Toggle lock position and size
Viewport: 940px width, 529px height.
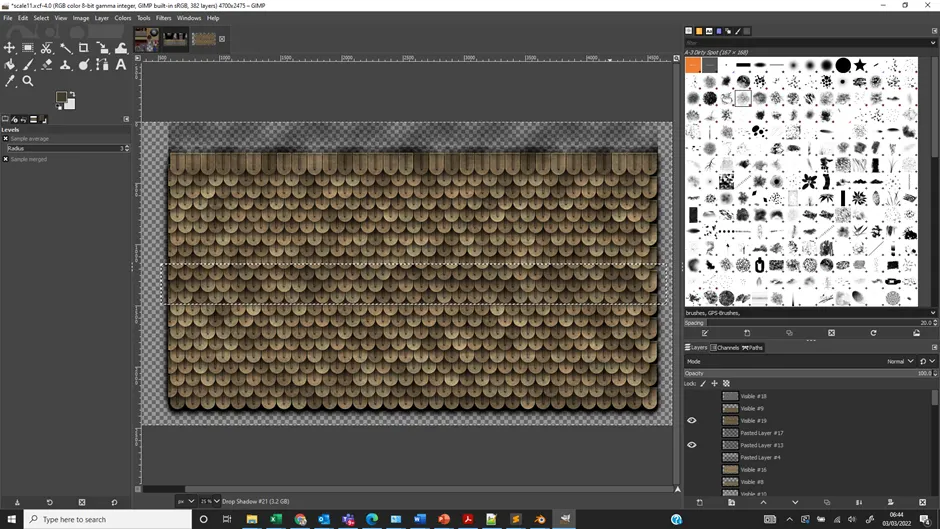715,384
